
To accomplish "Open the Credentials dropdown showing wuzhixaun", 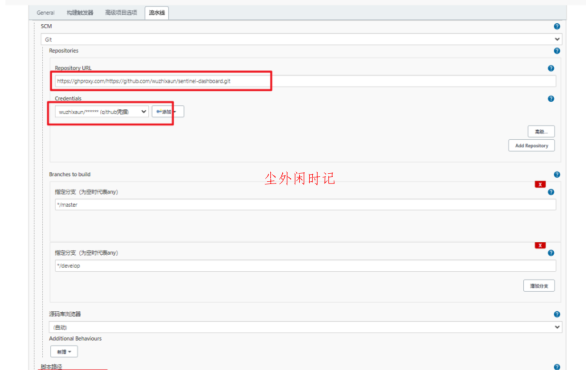I will (x=102, y=111).
